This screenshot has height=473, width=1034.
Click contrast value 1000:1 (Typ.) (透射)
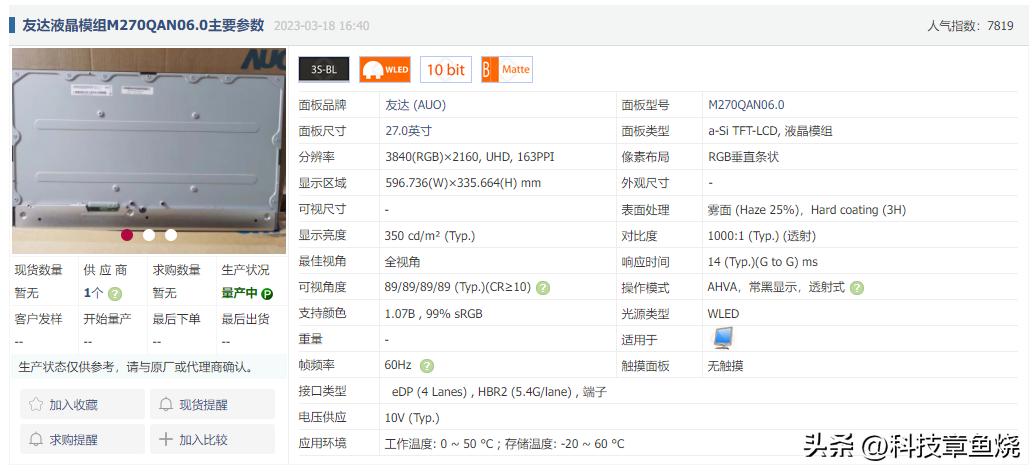[762, 236]
